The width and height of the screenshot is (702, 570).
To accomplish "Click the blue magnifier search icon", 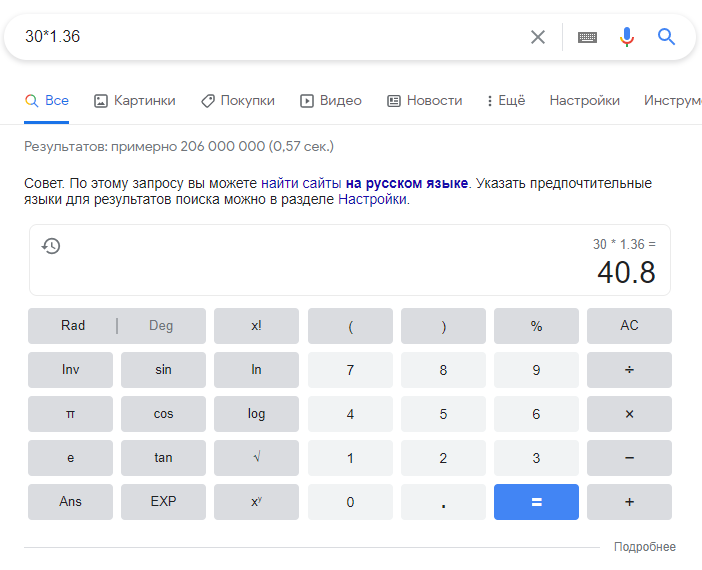I will [x=666, y=37].
